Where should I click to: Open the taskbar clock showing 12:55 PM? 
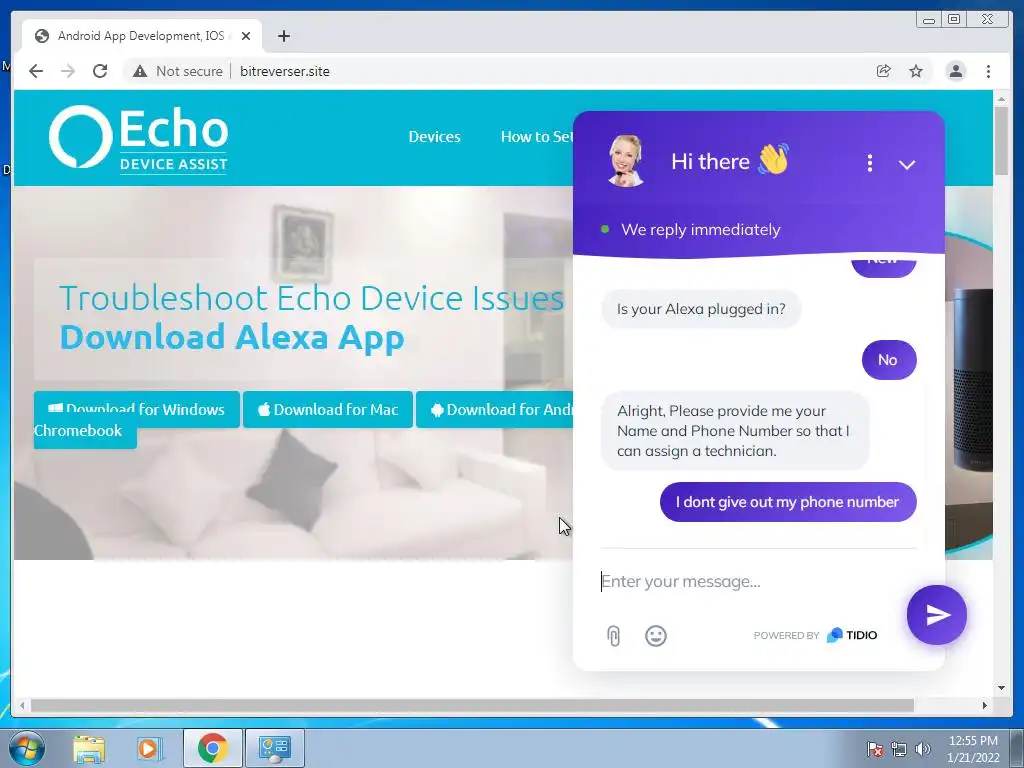point(973,749)
